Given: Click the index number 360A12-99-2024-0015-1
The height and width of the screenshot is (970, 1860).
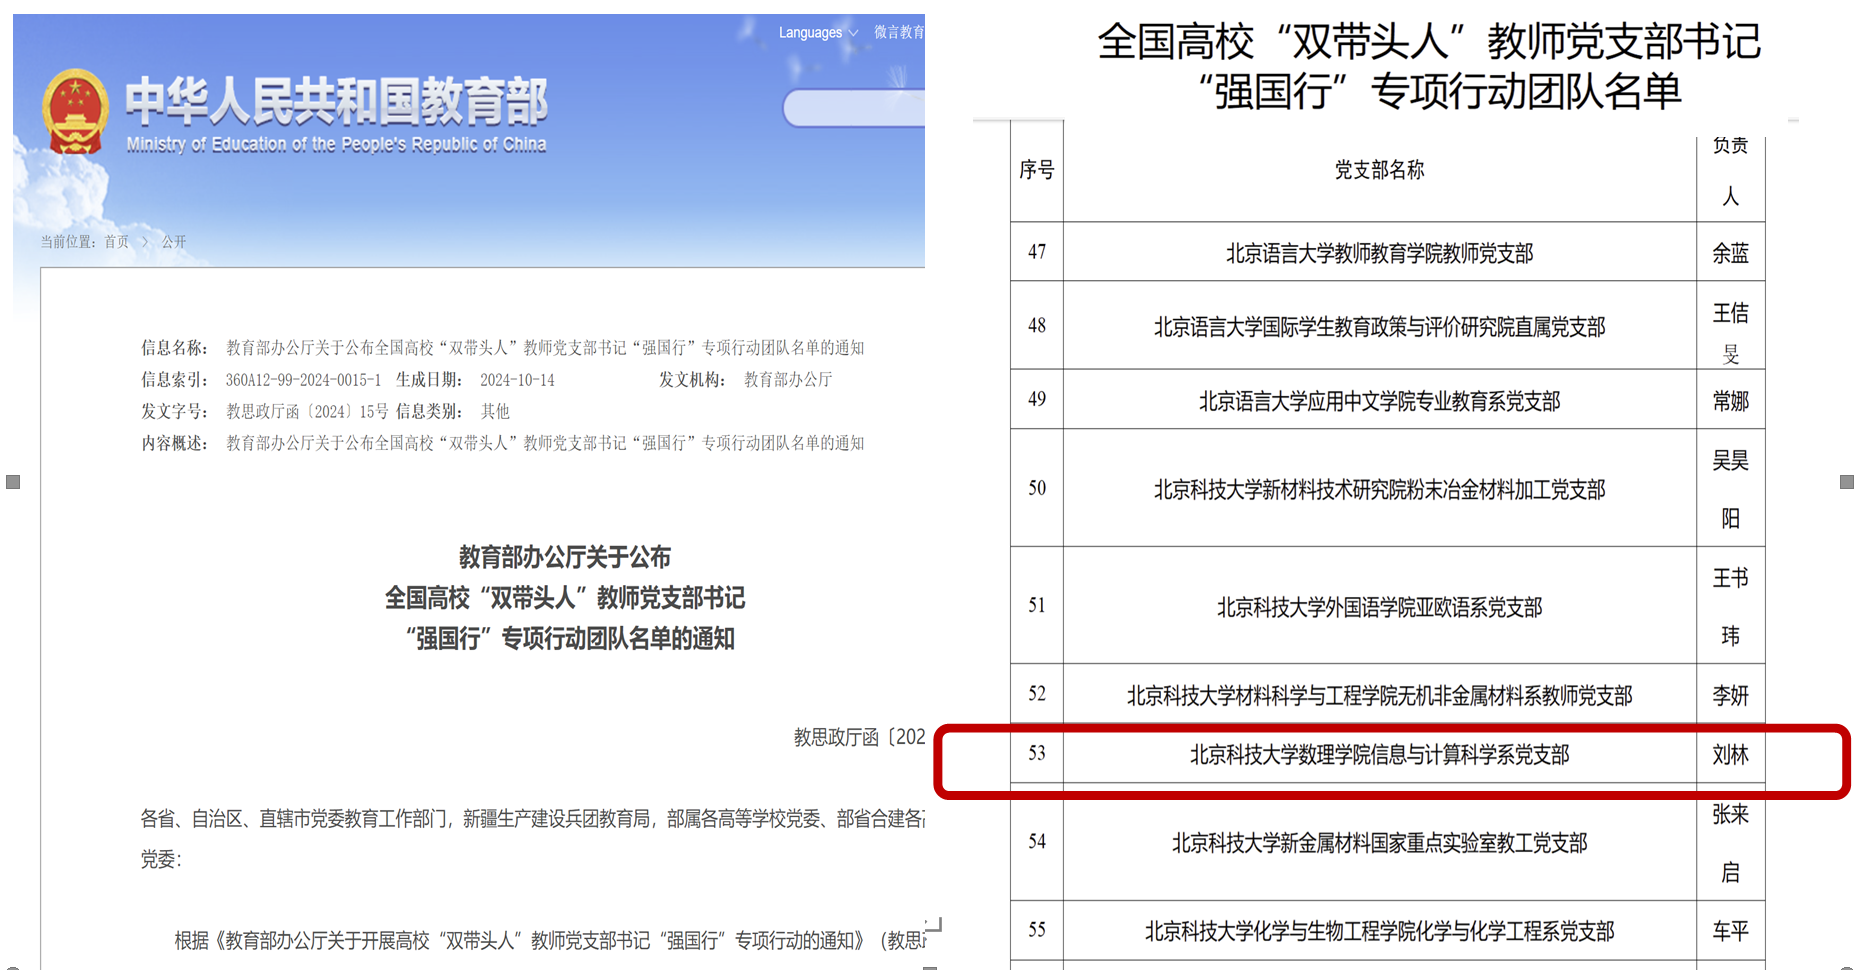Looking at the screenshot, I should click(x=303, y=380).
